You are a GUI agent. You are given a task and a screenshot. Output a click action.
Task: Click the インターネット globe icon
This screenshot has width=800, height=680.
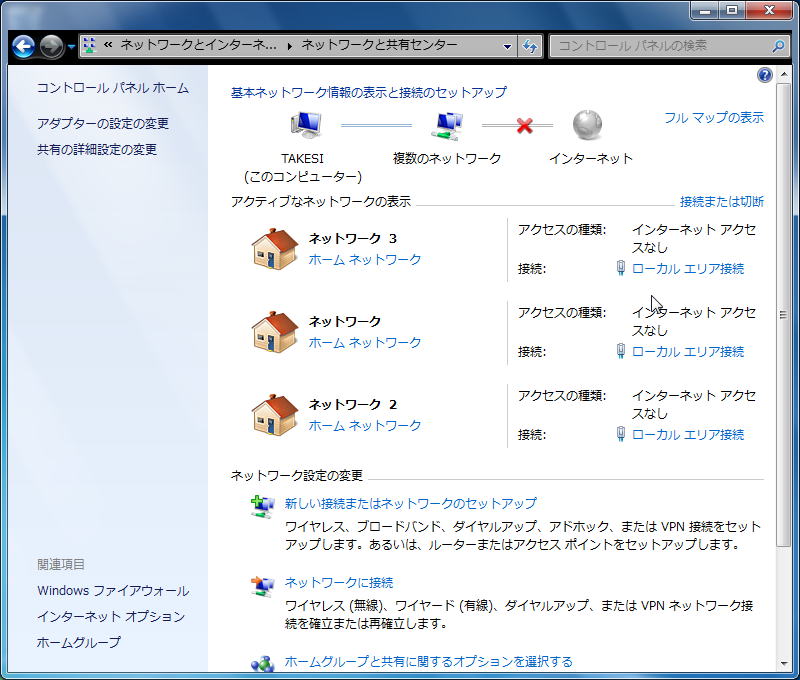[x=587, y=125]
